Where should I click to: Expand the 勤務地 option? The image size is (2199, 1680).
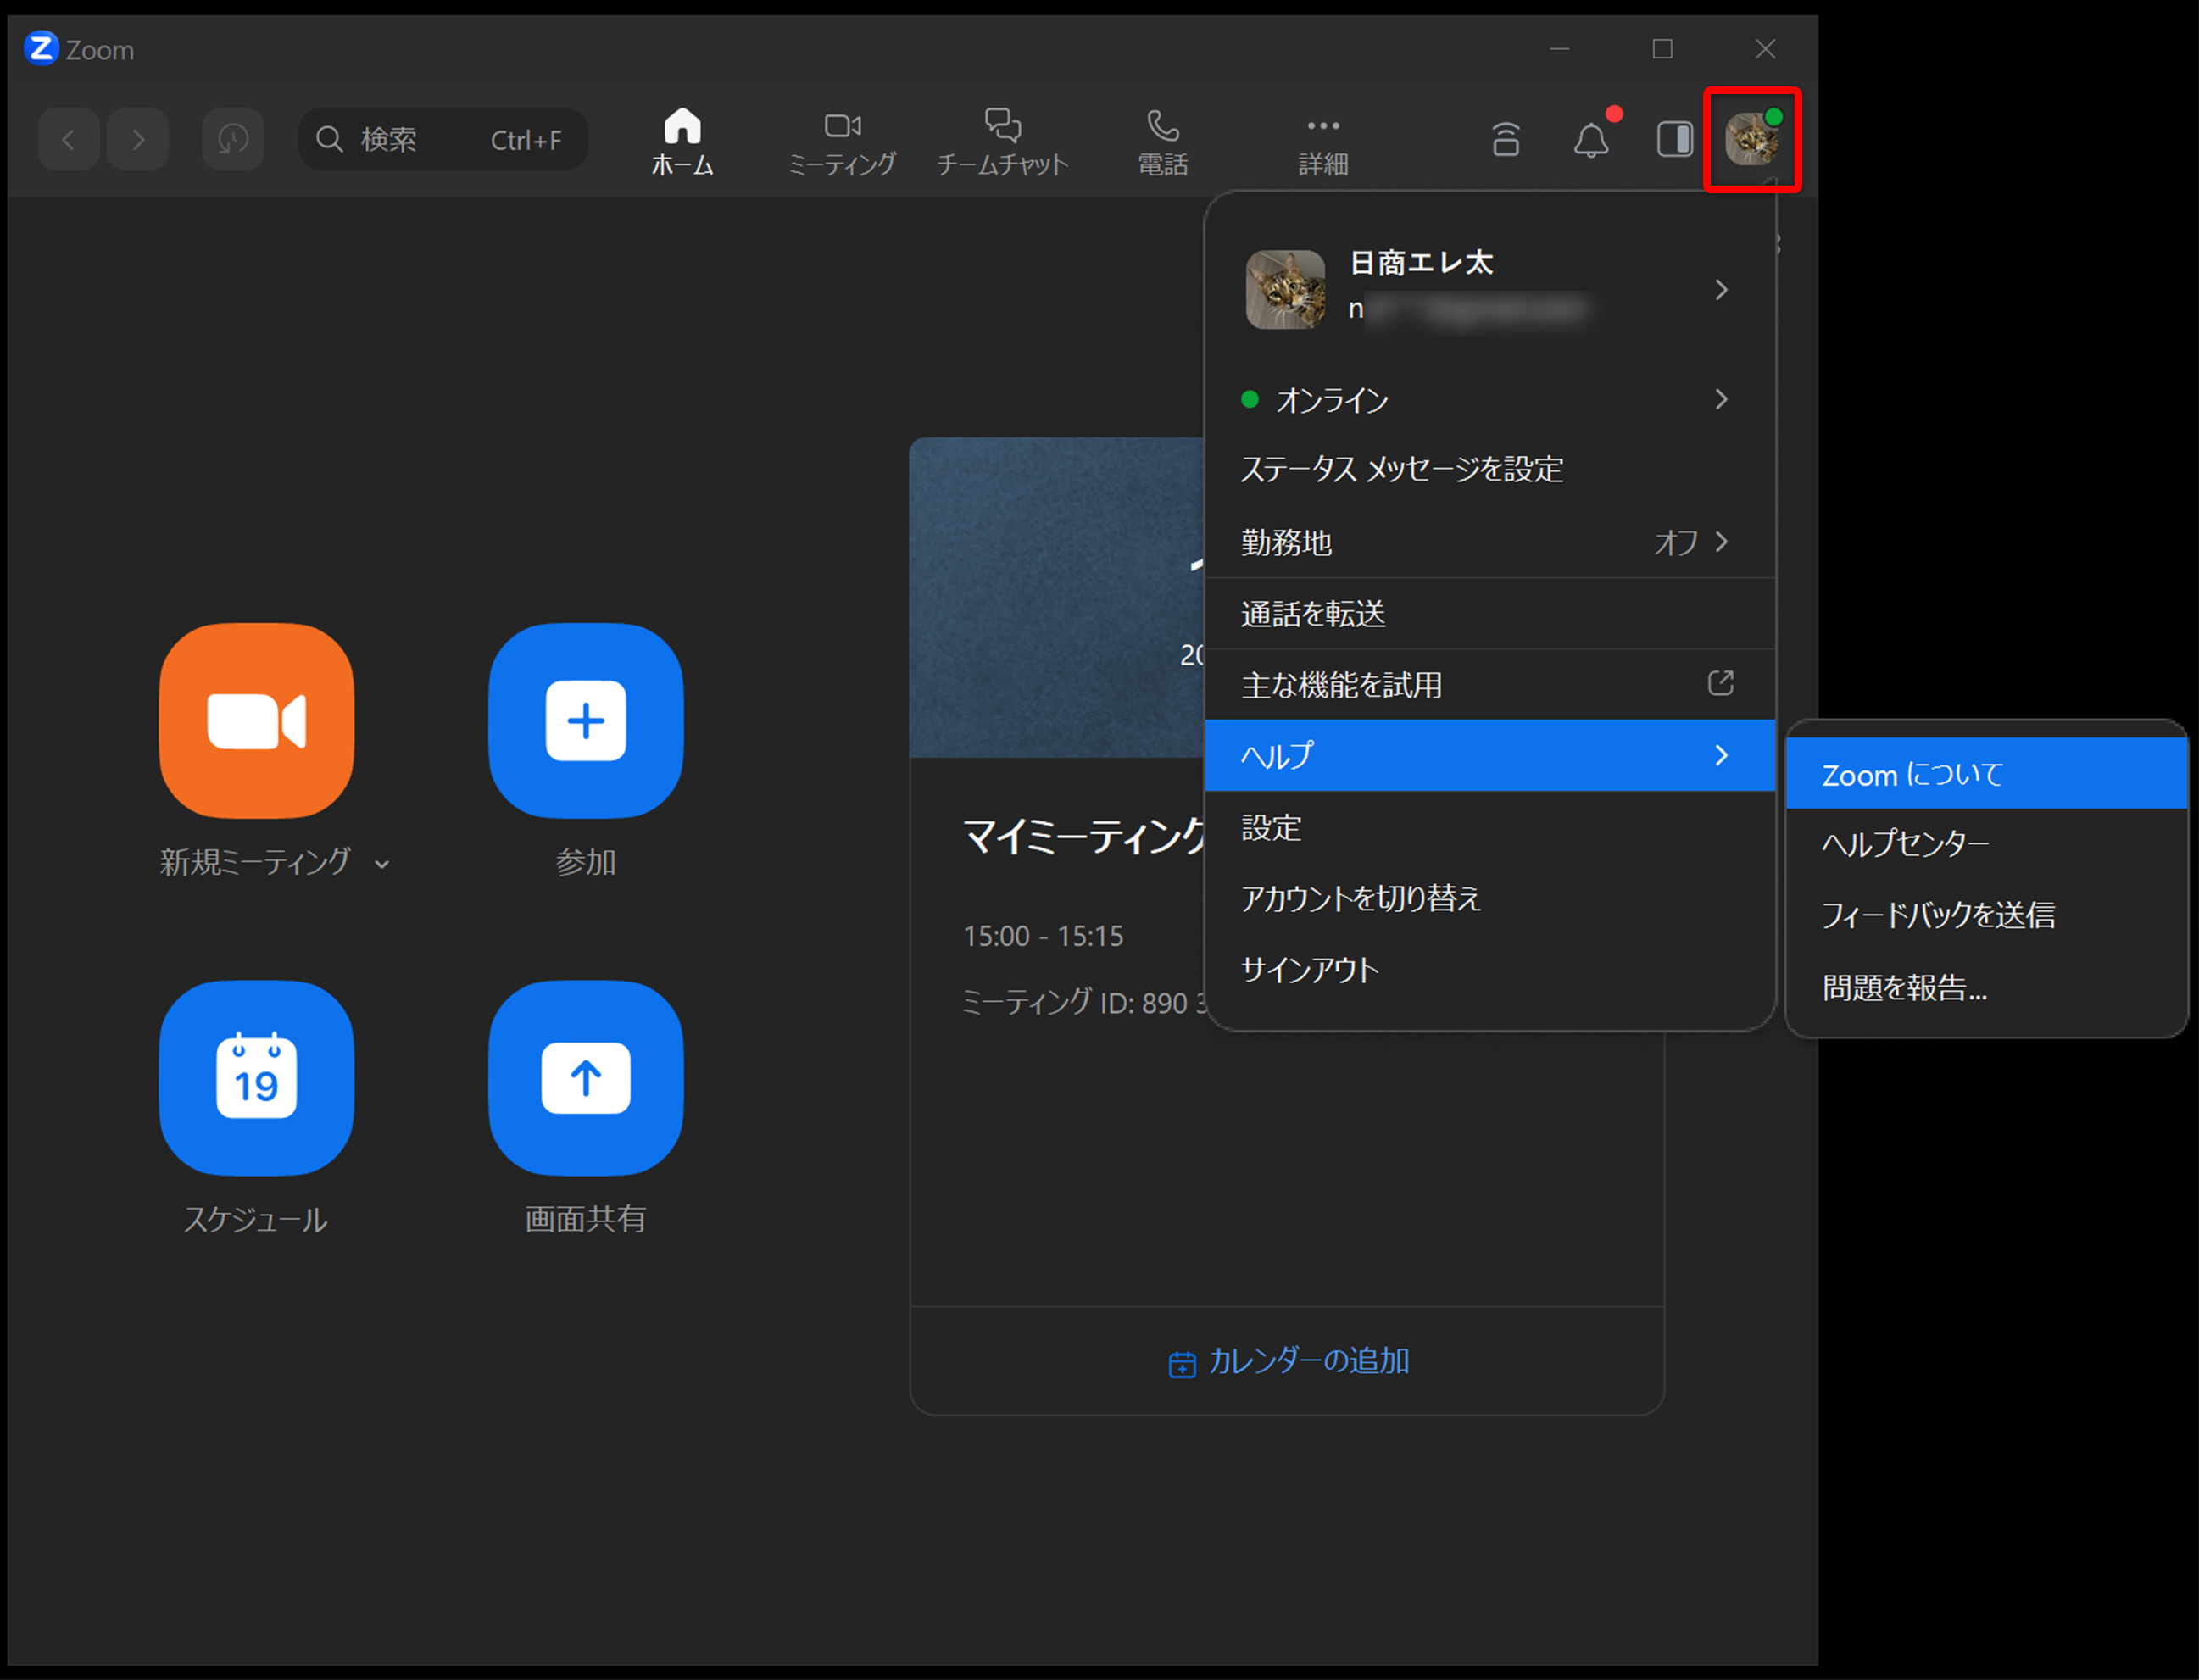click(1490, 542)
